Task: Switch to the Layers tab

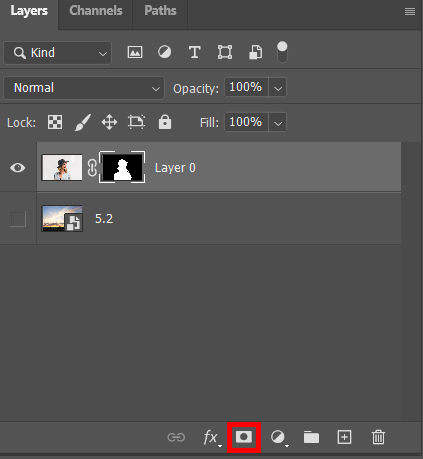Action: (29, 11)
